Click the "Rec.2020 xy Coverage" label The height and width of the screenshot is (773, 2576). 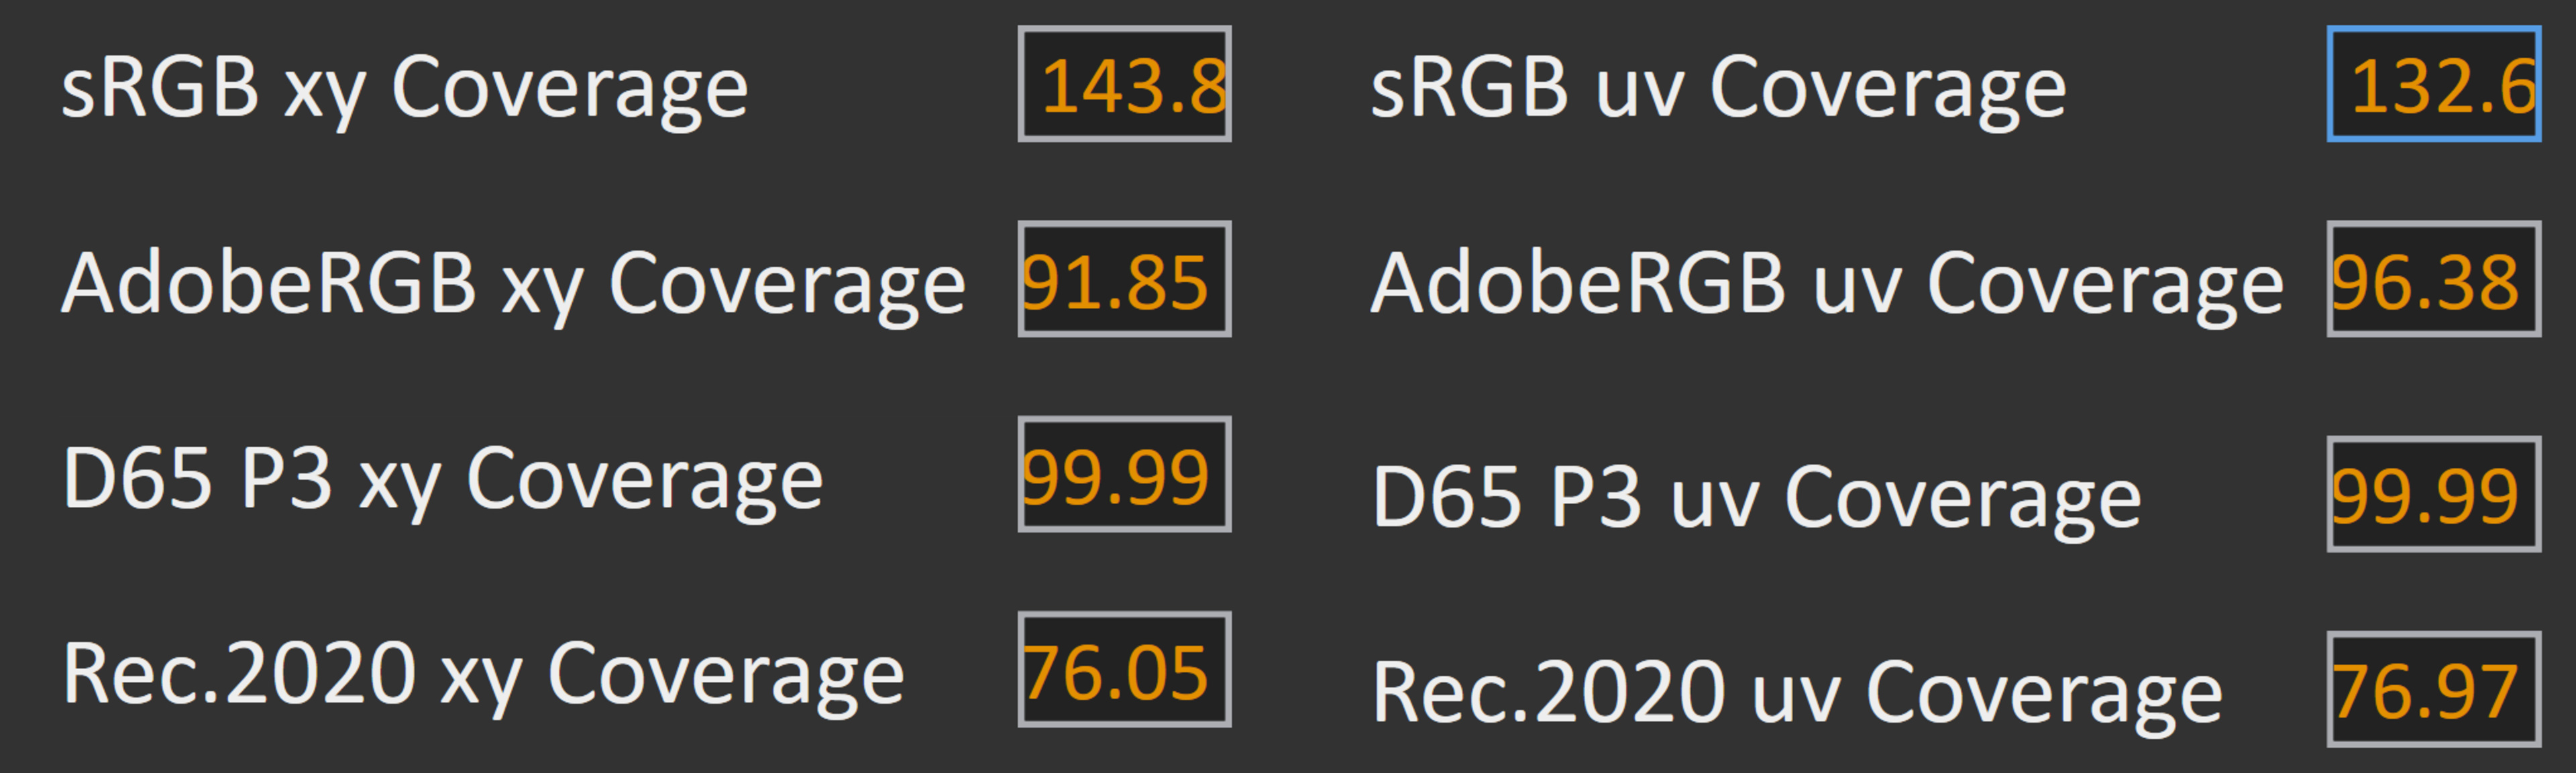coord(483,675)
